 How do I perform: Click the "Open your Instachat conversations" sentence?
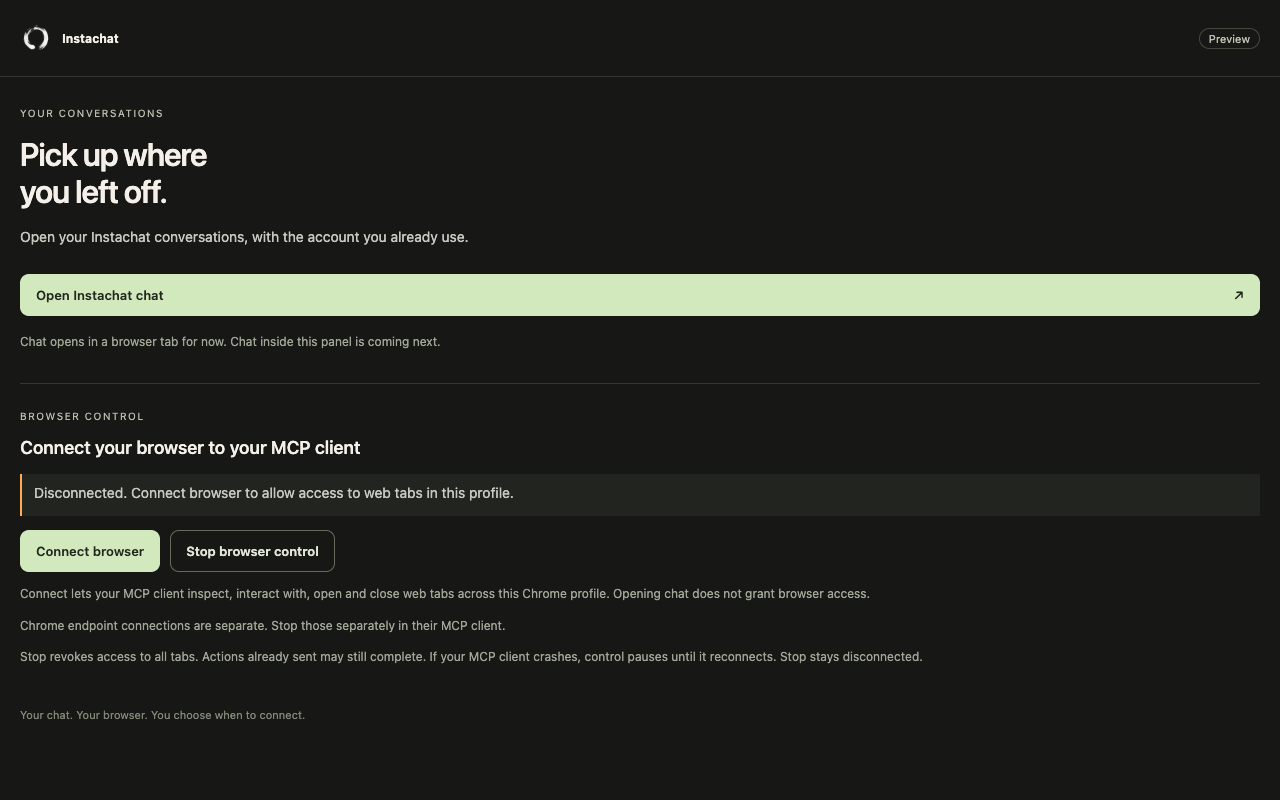[x=244, y=237]
